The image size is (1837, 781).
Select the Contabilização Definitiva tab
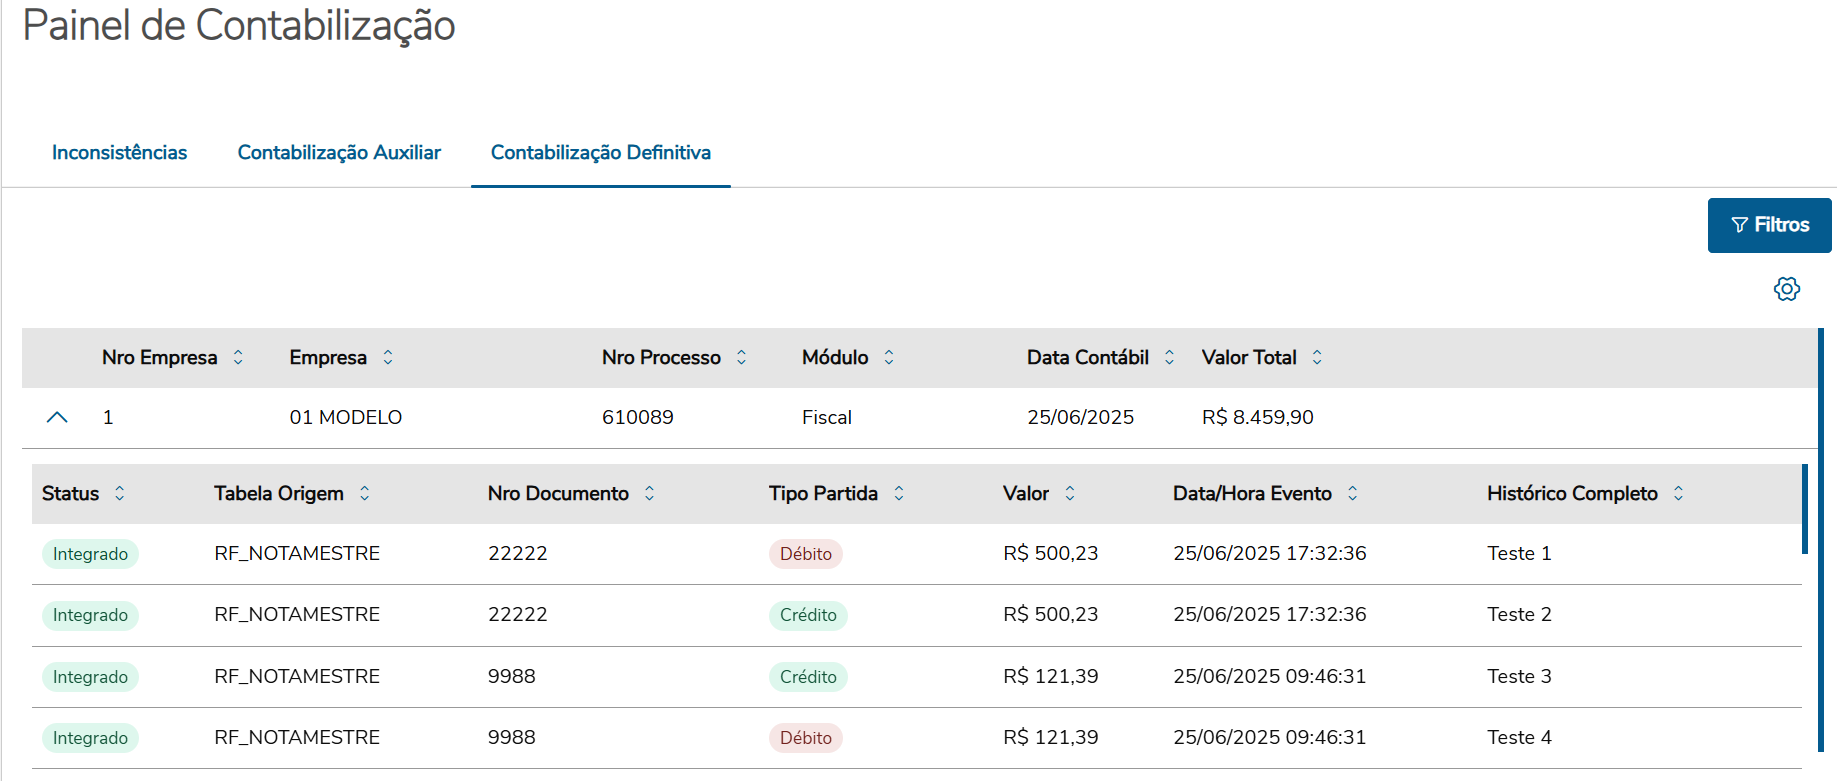(x=600, y=152)
